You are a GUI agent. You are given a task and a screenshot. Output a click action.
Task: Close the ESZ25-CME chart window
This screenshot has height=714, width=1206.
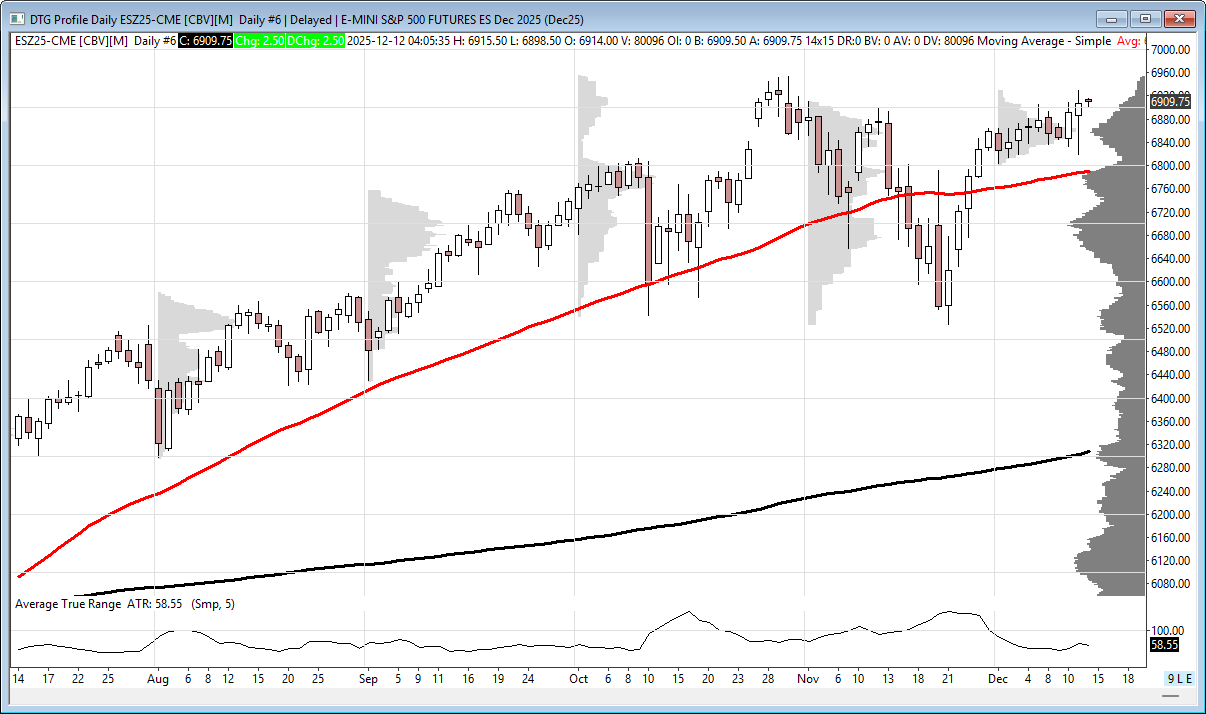pyautogui.click(x=1181, y=19)
